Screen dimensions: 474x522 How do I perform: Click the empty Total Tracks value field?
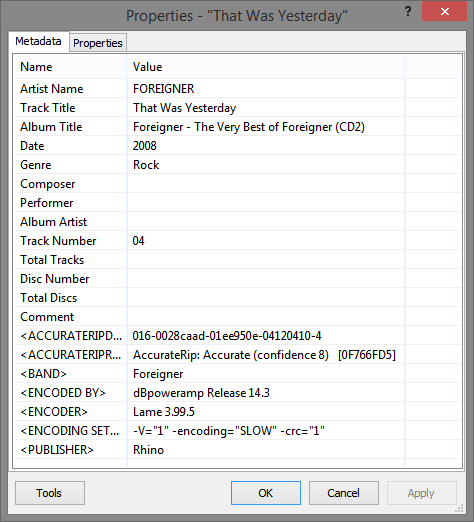(266, 260)
